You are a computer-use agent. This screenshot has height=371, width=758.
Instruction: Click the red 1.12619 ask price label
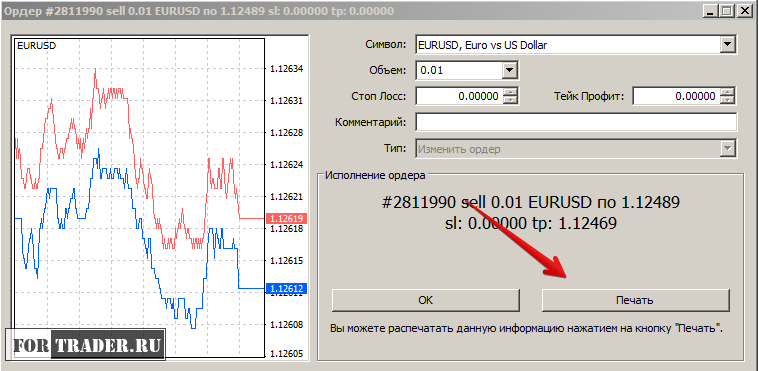pos(286,219)
